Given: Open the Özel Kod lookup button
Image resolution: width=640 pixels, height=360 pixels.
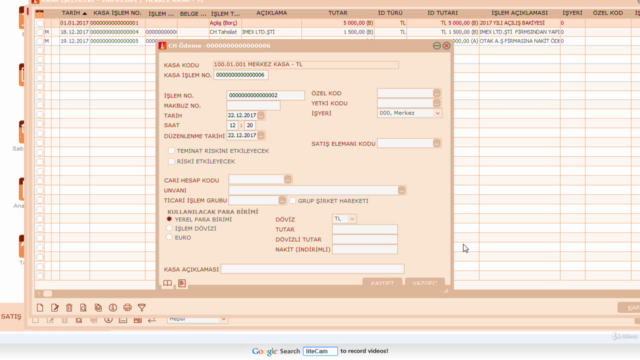Looking at the screenshot, I should [x=437, y=93].
